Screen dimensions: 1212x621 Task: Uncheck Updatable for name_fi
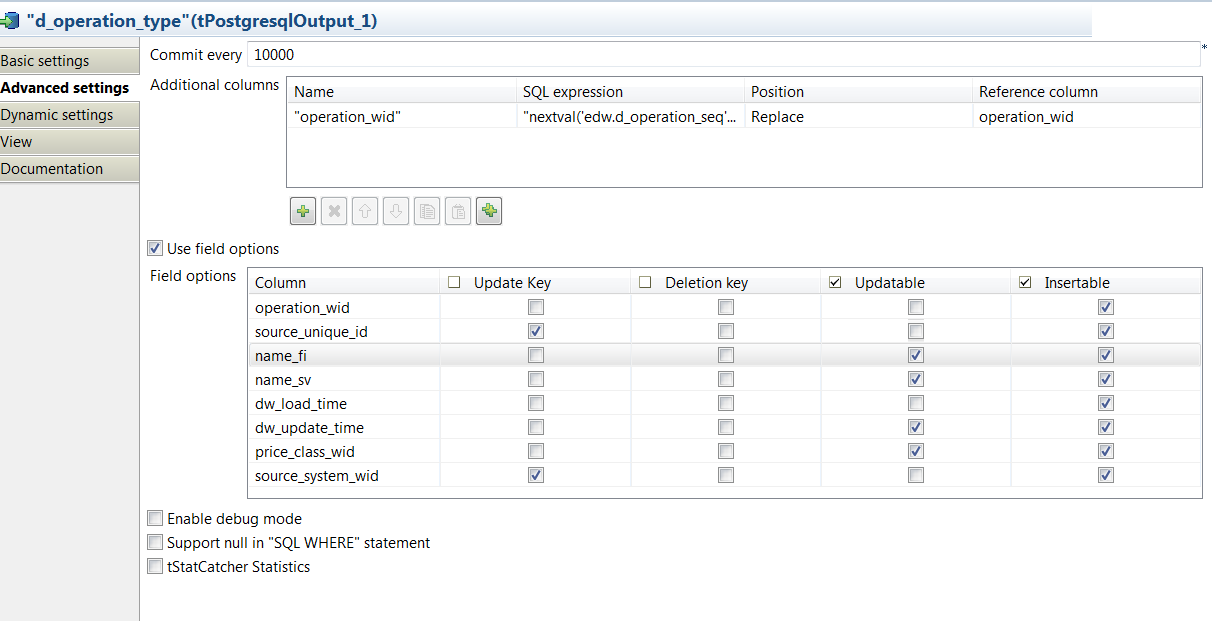916,355
